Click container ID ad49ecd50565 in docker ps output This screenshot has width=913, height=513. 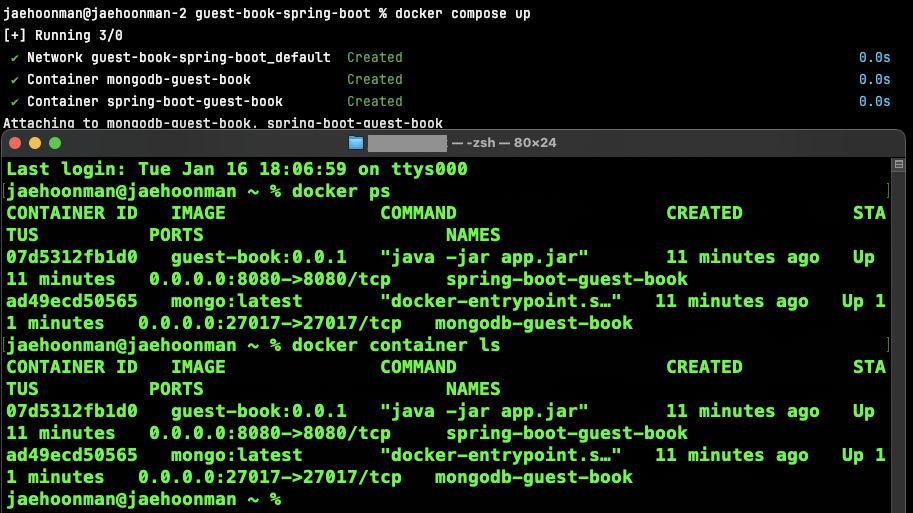(72, 302)
